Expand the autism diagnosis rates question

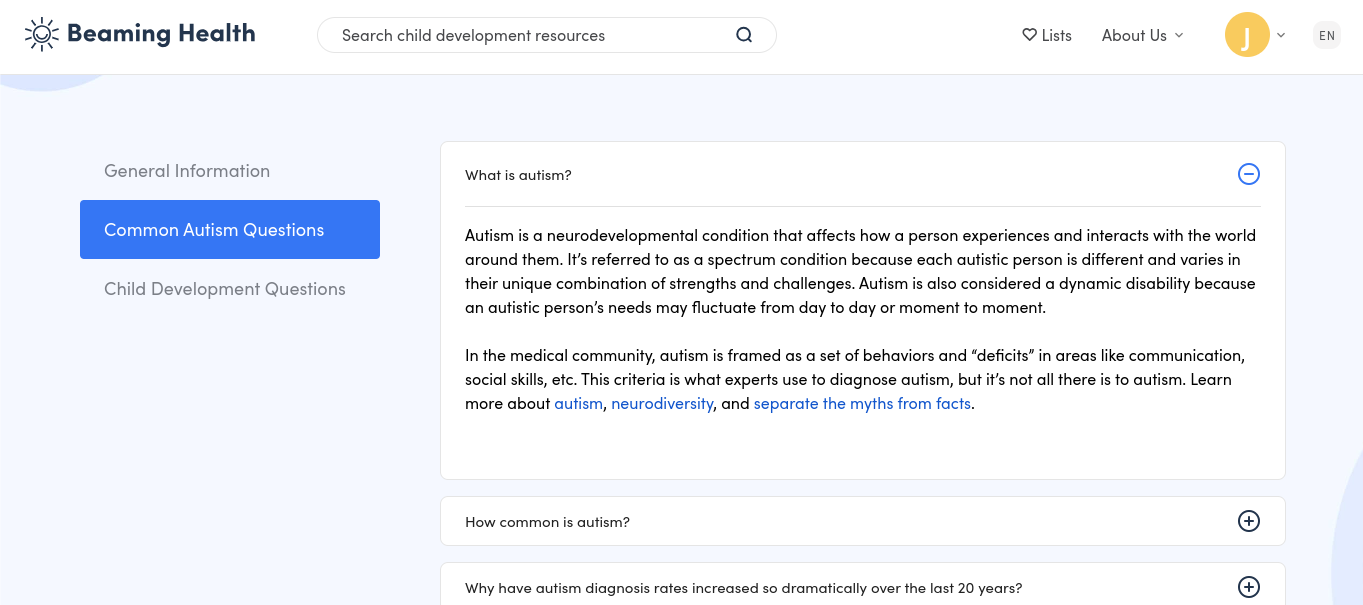click(743, 588)
